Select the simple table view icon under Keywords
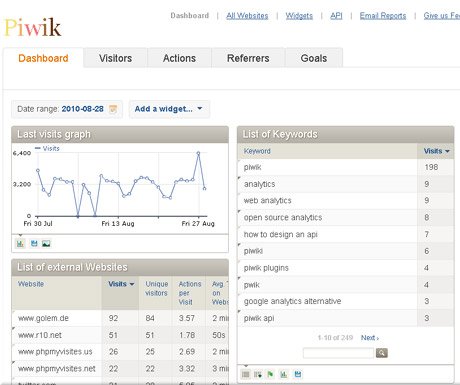Screen dimensions: 460x385 [246, 374]
